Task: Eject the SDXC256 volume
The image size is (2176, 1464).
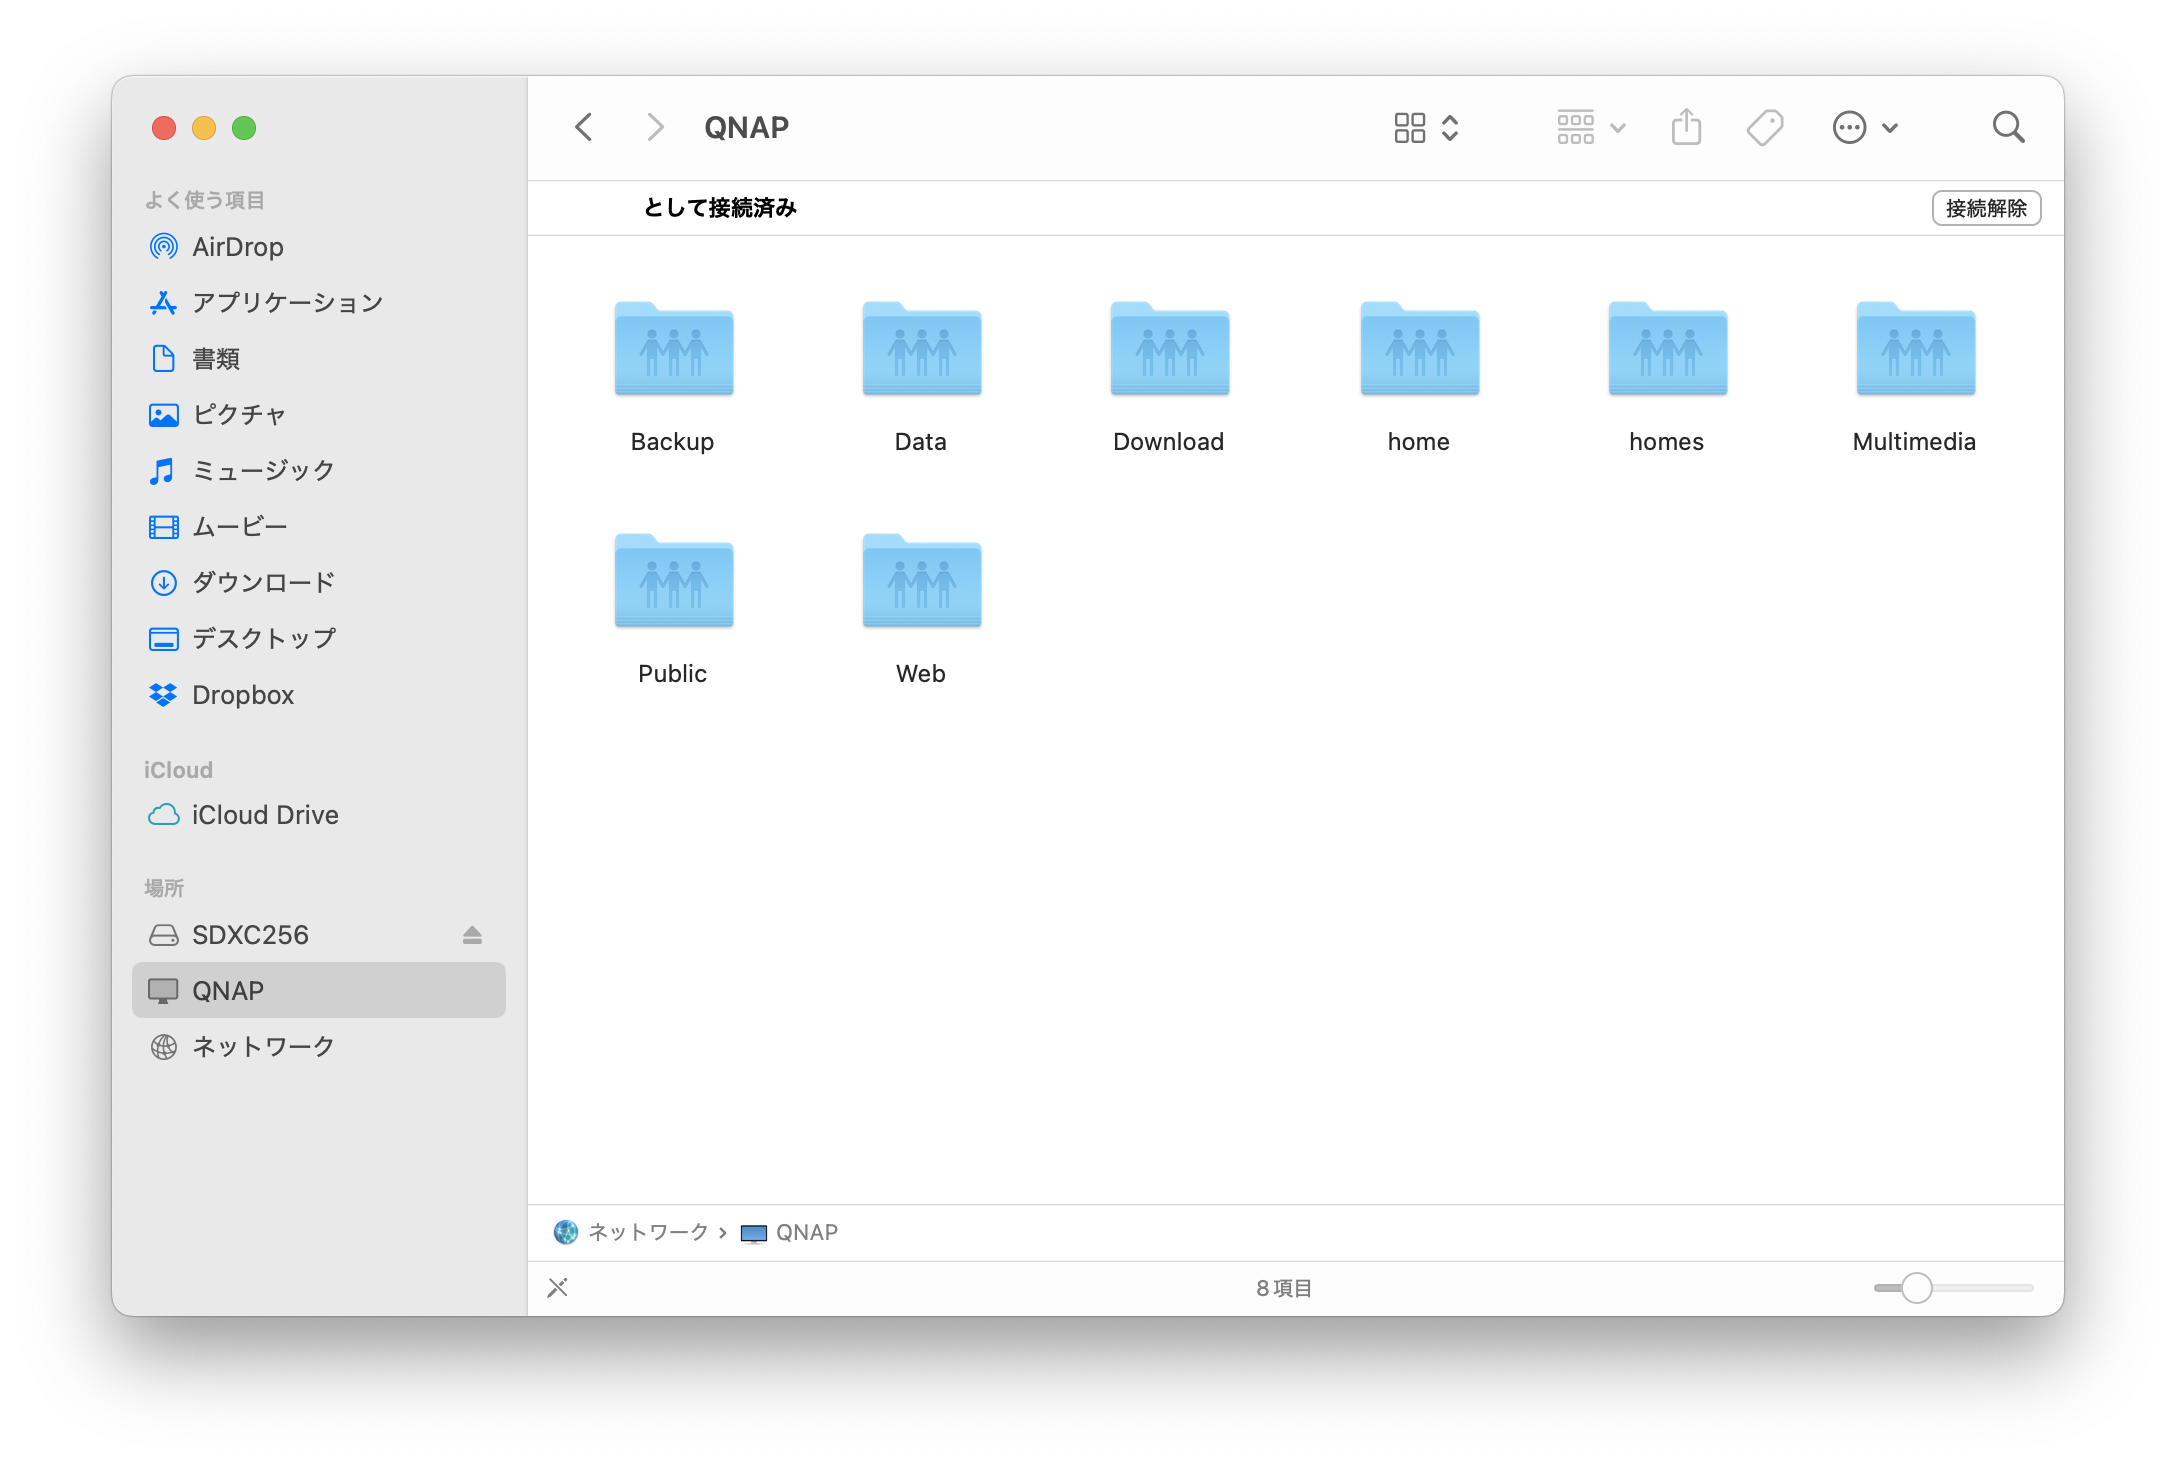Action: 472,935
